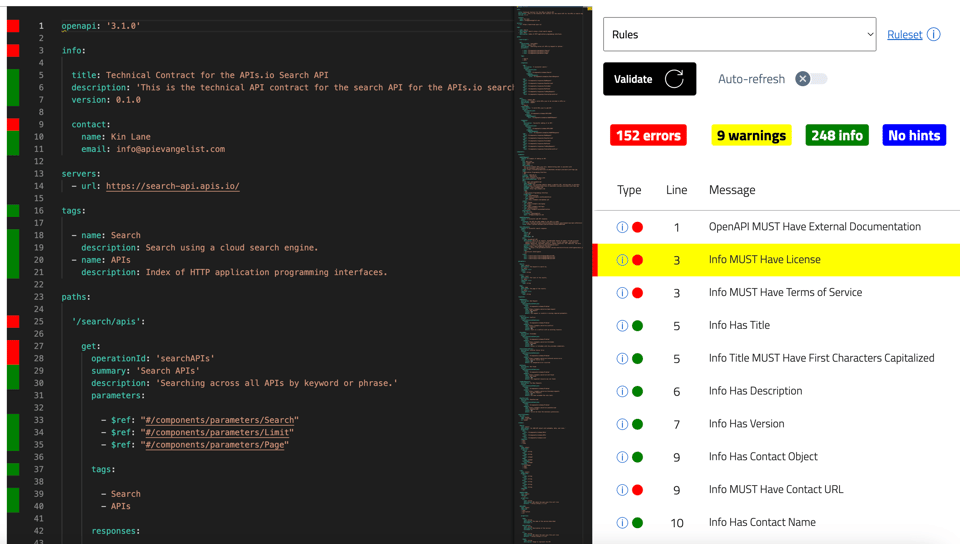Screen dimensions: 960x544
Task: Select the Info Has Contact Object row
Action: click(763, 457)
